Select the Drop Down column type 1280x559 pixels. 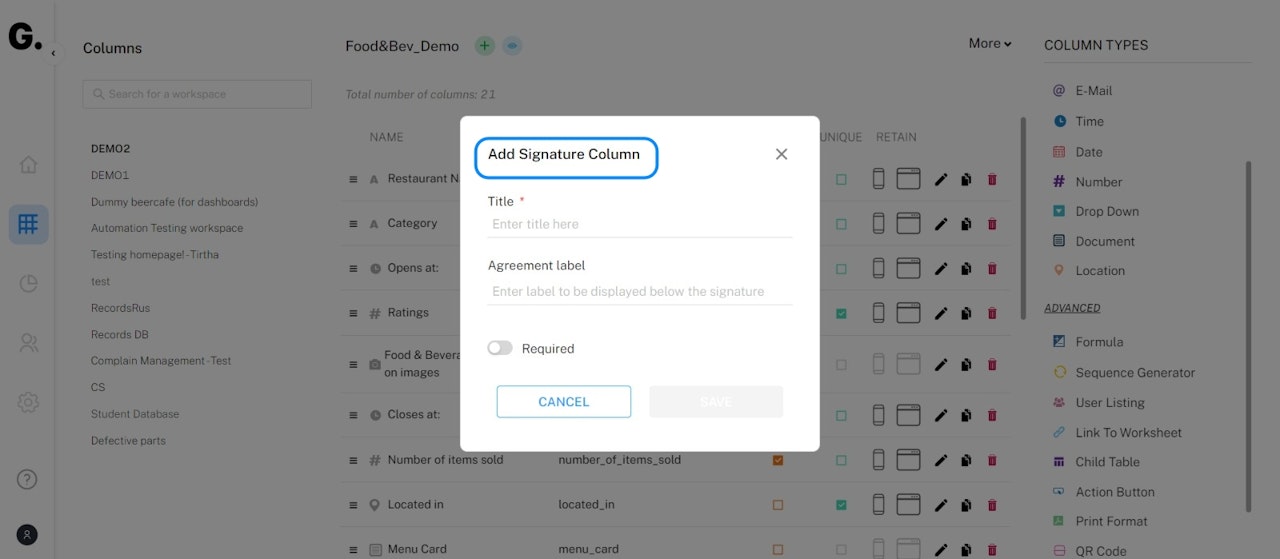click(1107, 211)
